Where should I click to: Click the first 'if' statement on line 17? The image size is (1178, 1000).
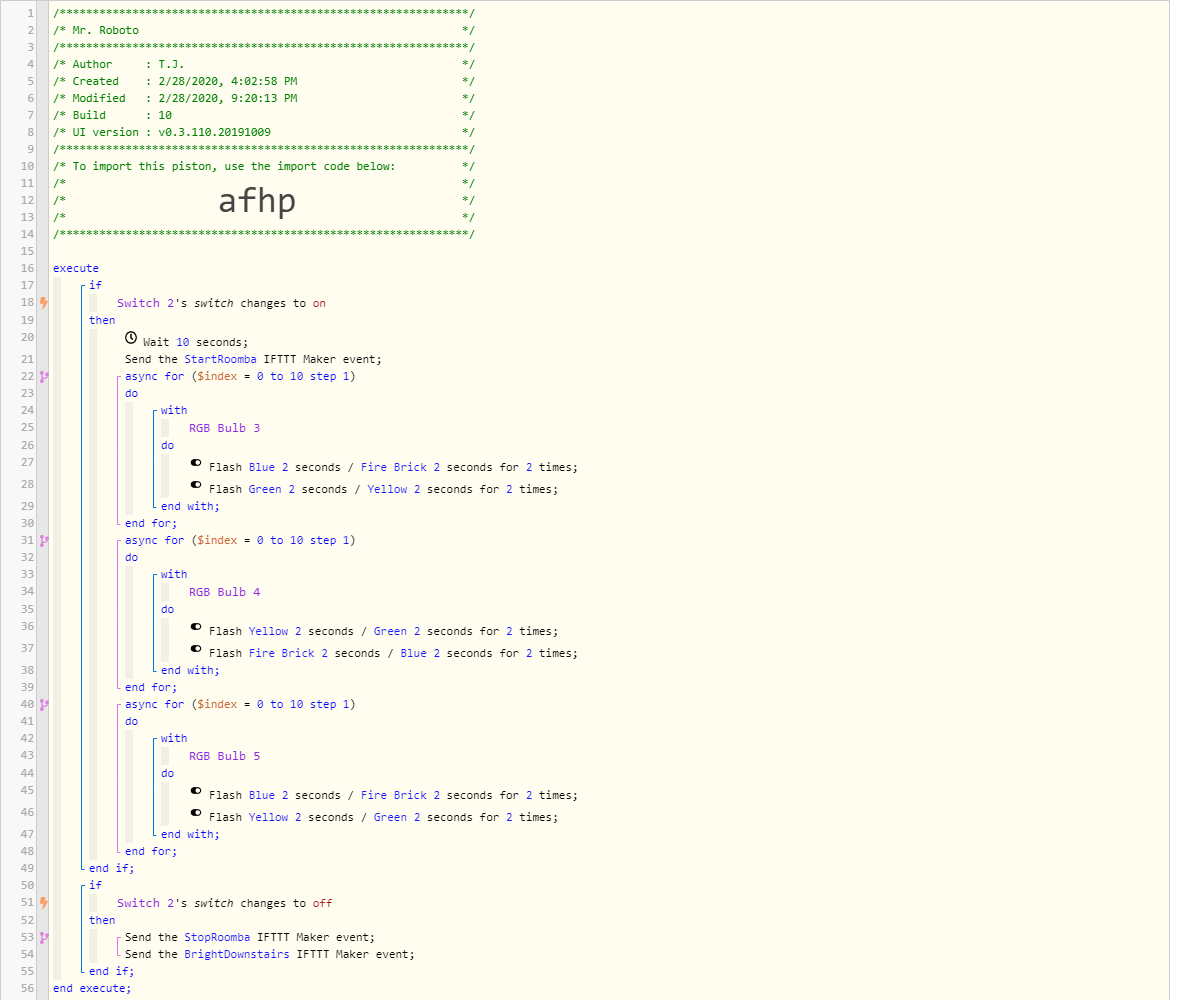[95, 285]
